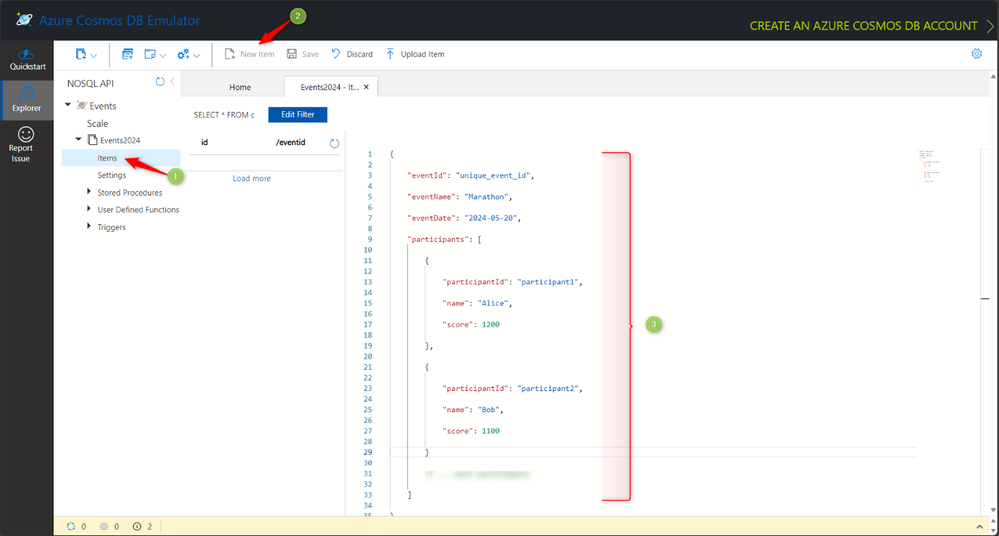Click the Load more link
999x536 pixels.
point(252,178)
